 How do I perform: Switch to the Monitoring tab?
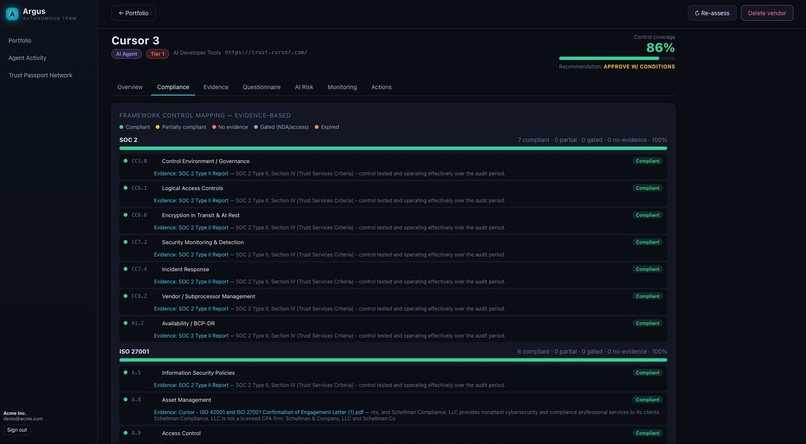pos(342,87)
